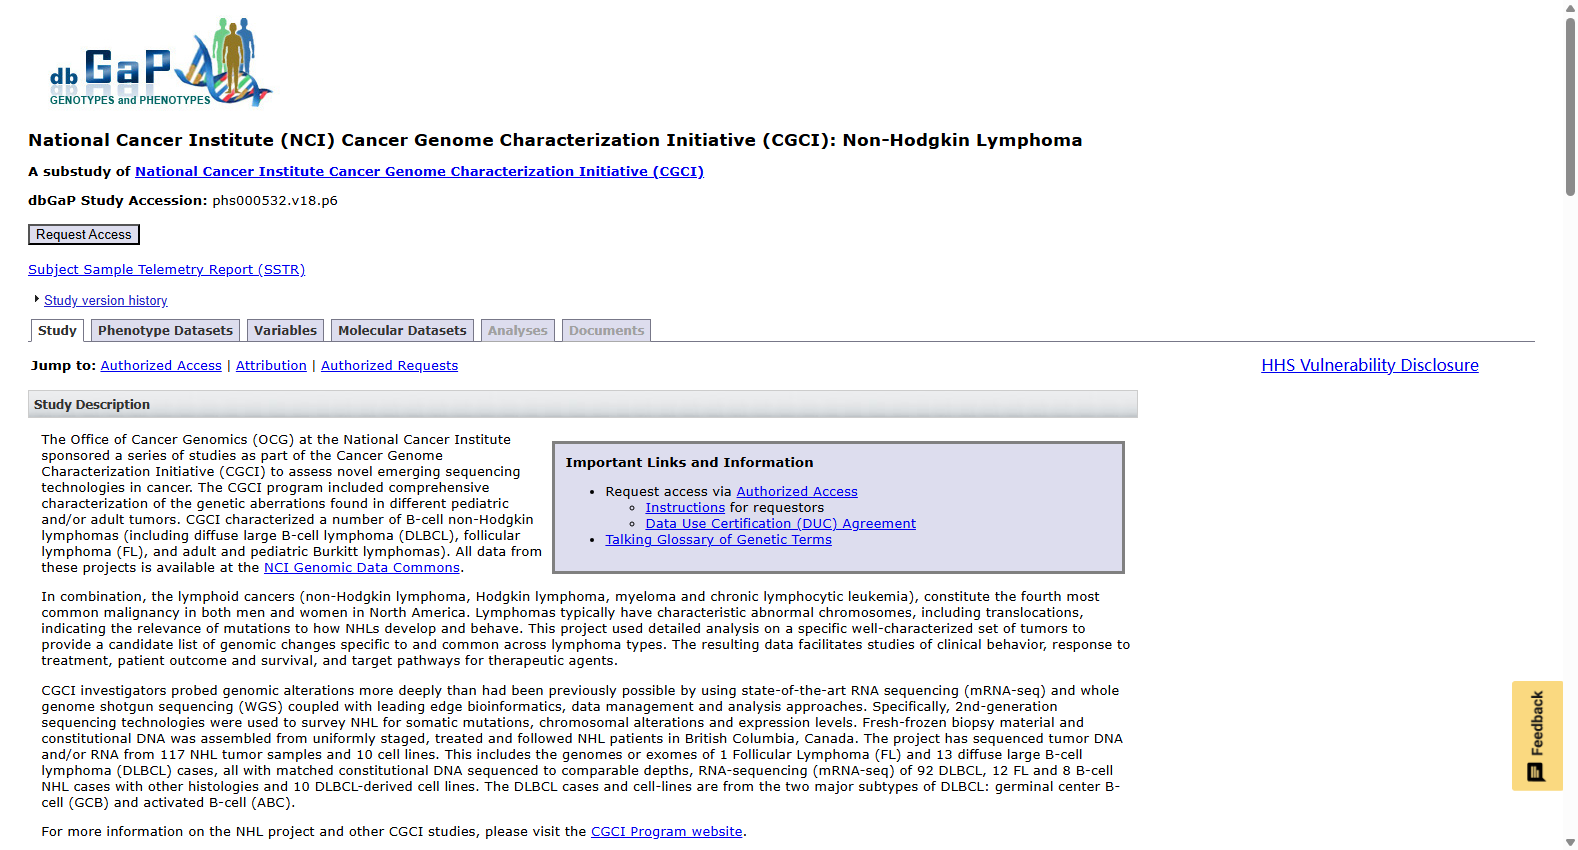
Task: Open the NCI Genomic Data Commons link
Action: tap(361, 568)
